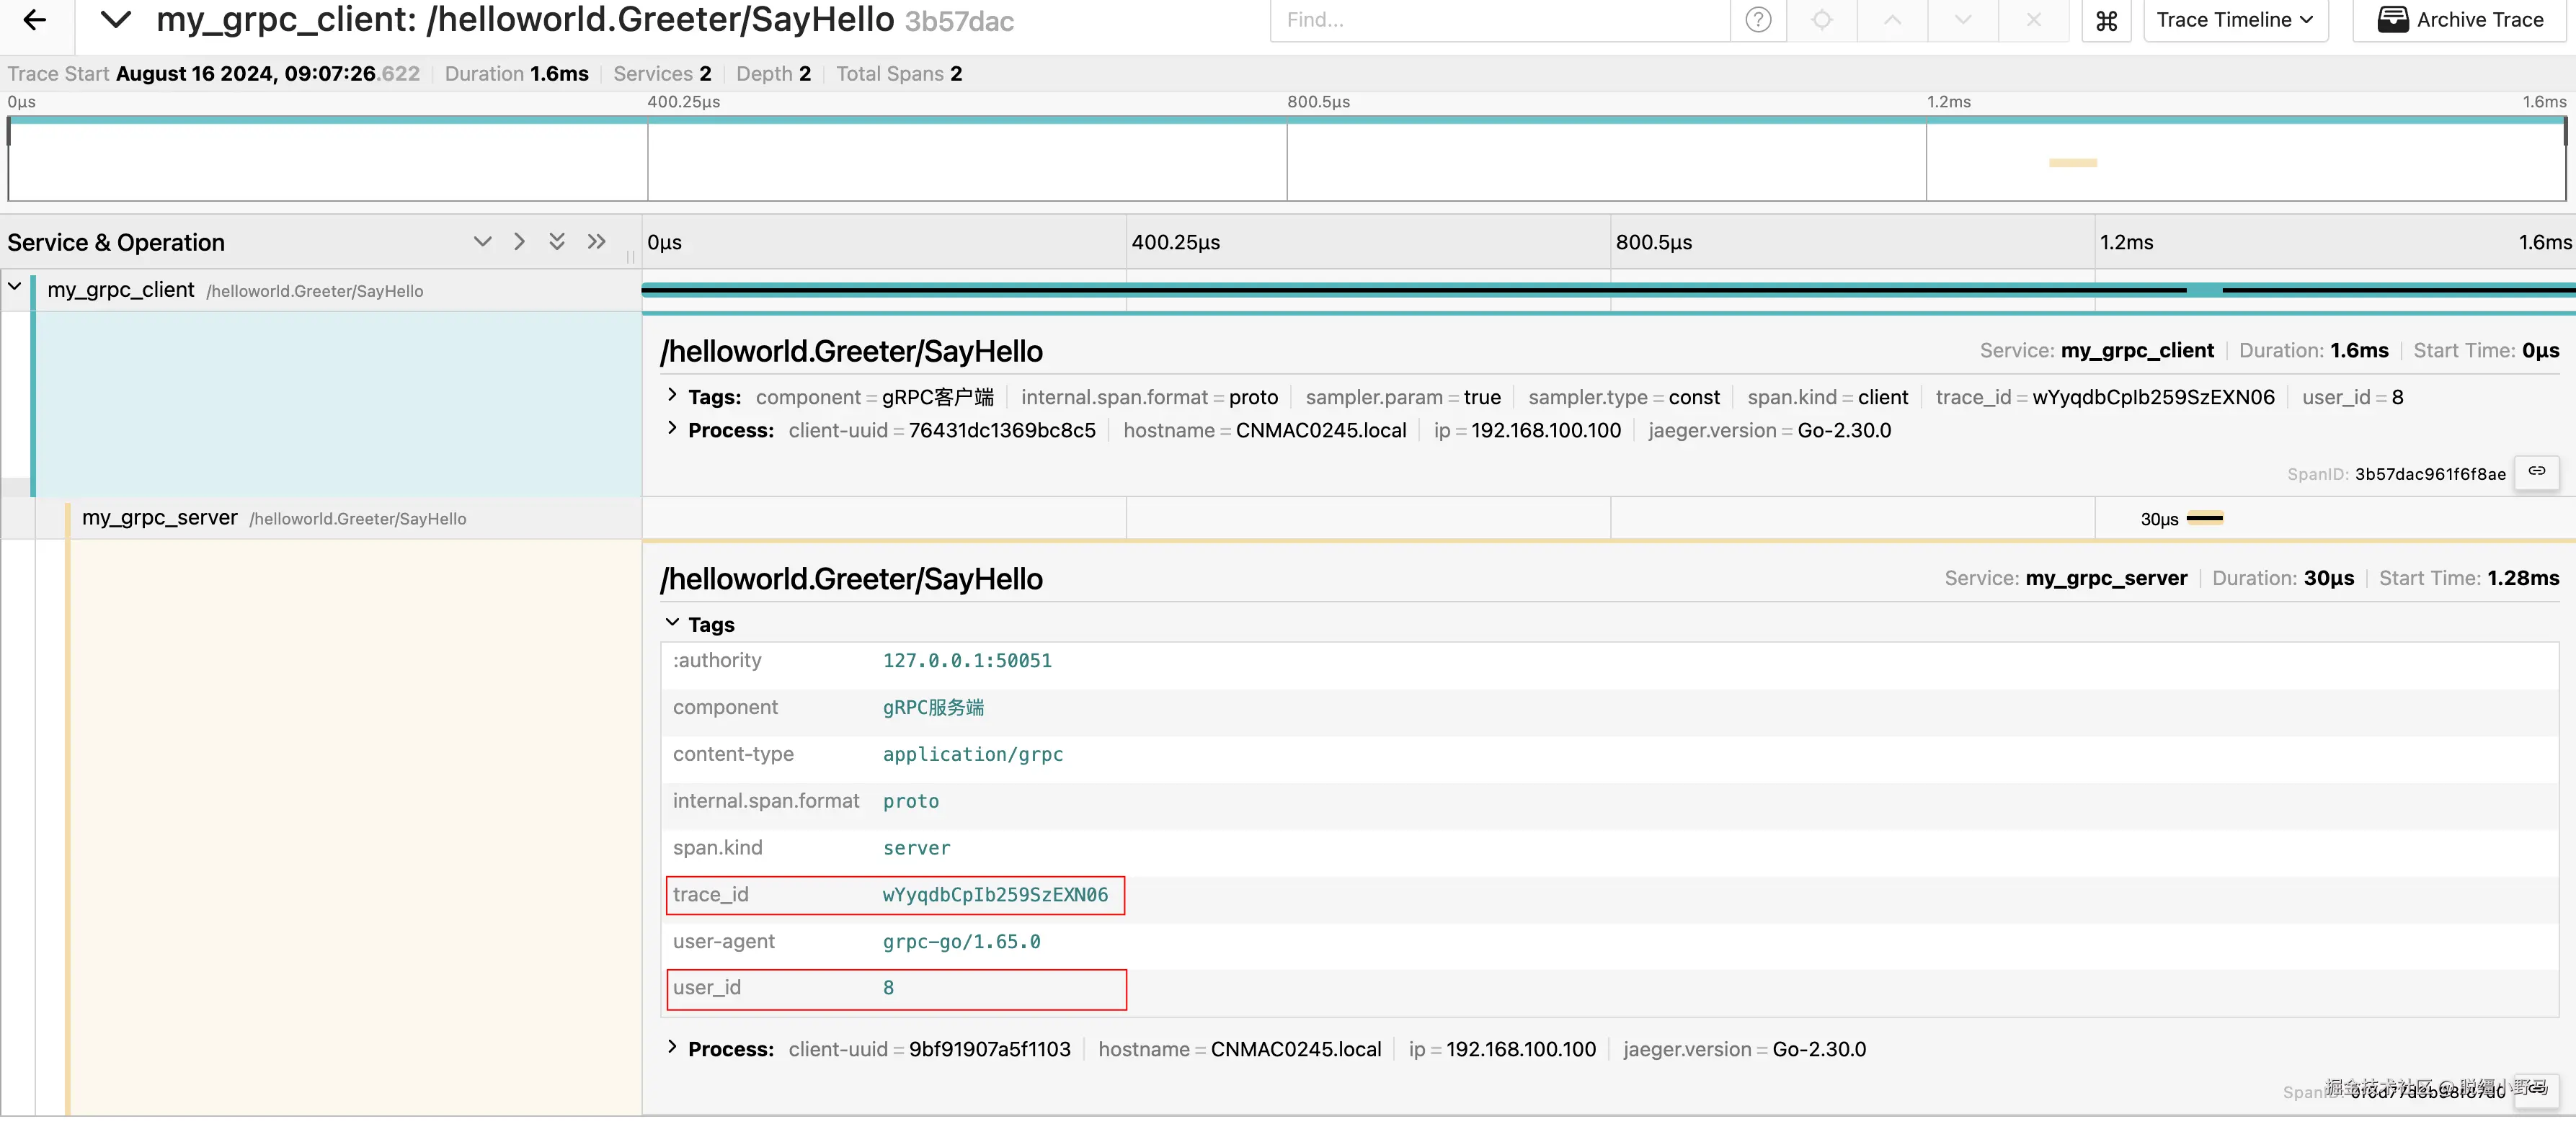Screen dimensions: 2576x1124
Task: Open the keyboard shortcuts icon
Action: coord(2106,21)
